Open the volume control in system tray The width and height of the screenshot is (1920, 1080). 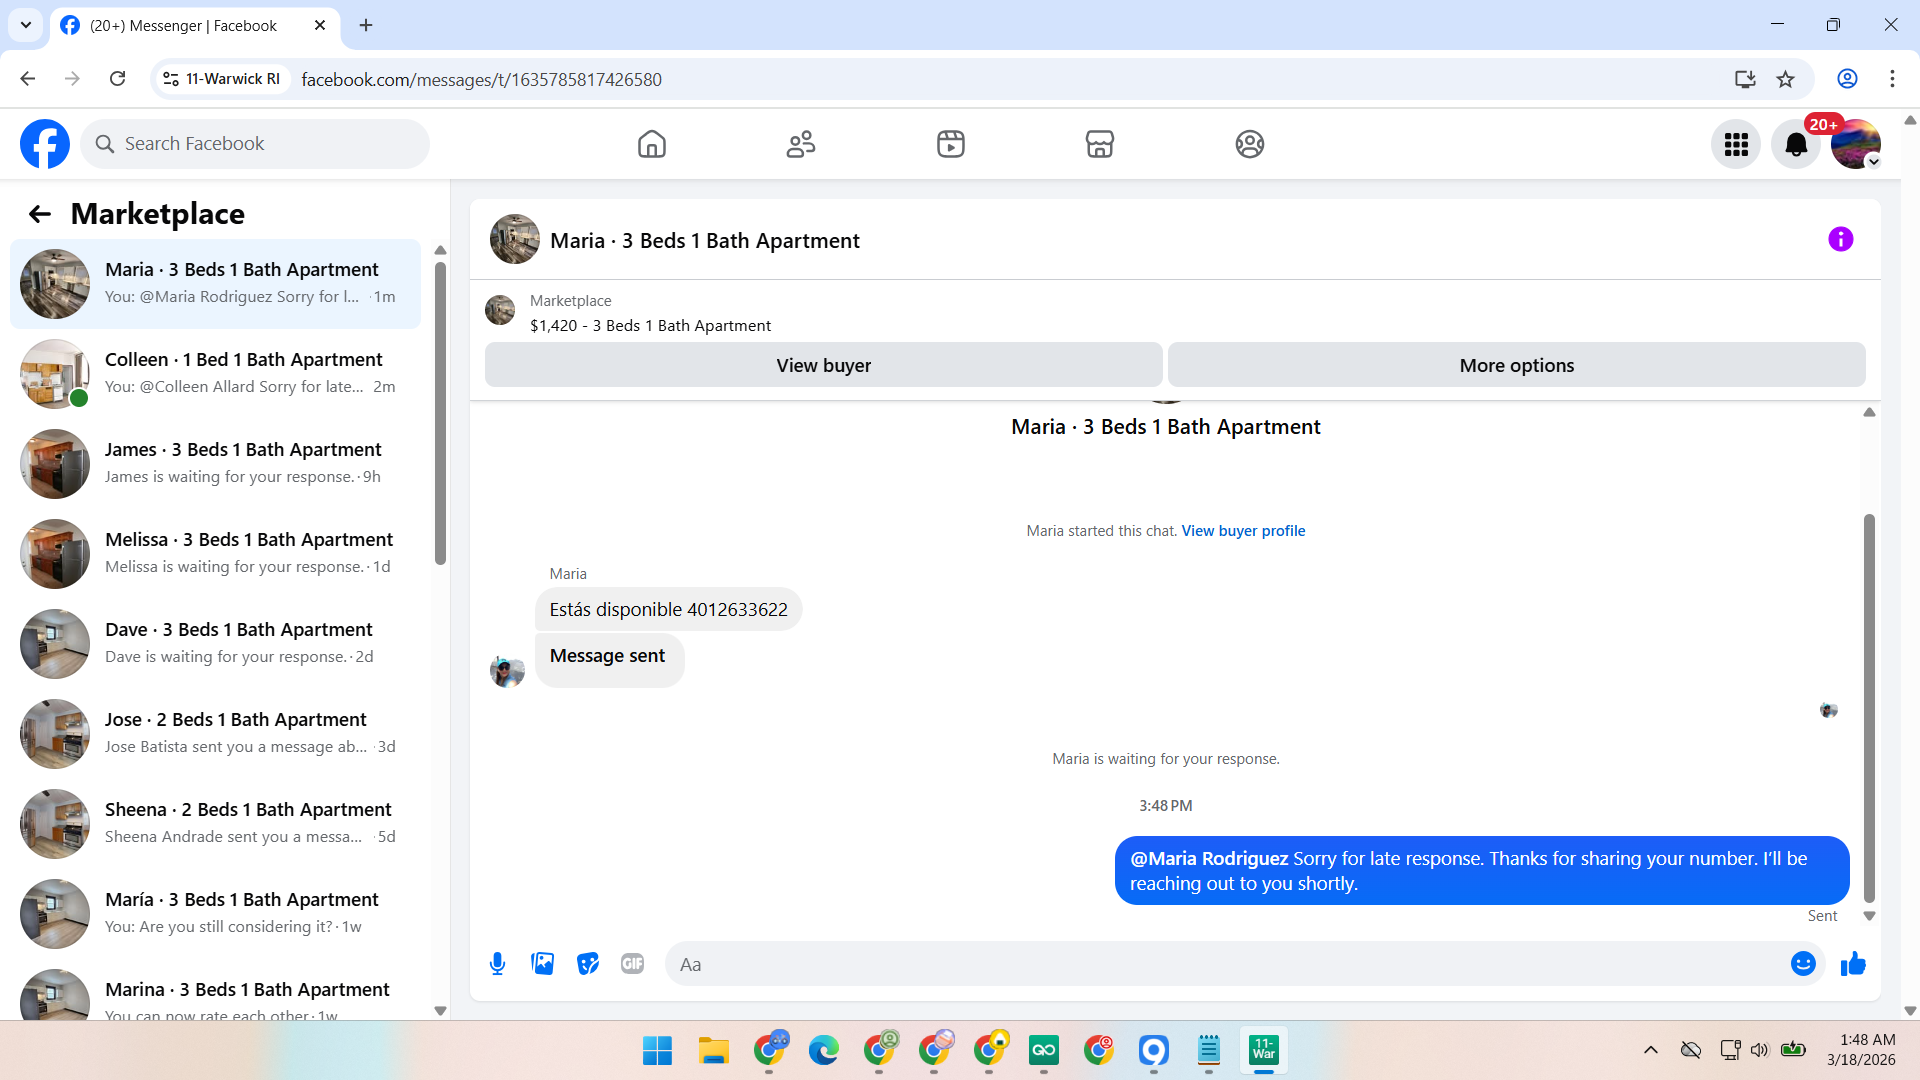point(1760,1050)
